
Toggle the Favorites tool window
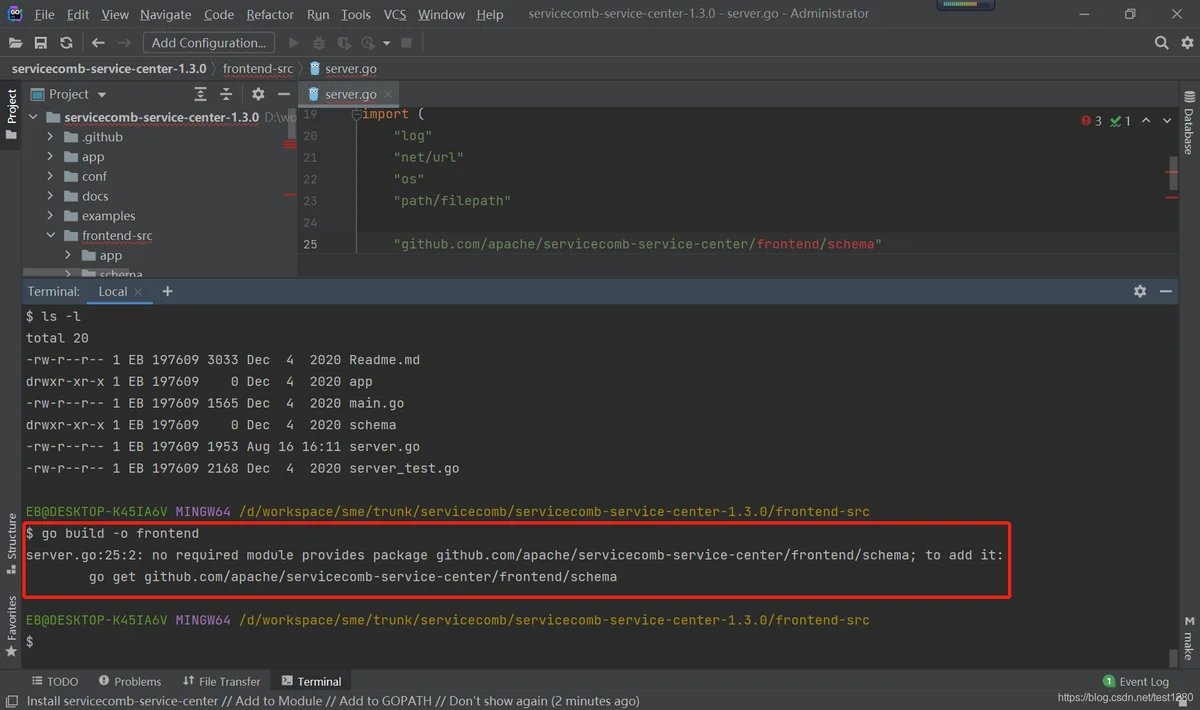click(11, 626)
